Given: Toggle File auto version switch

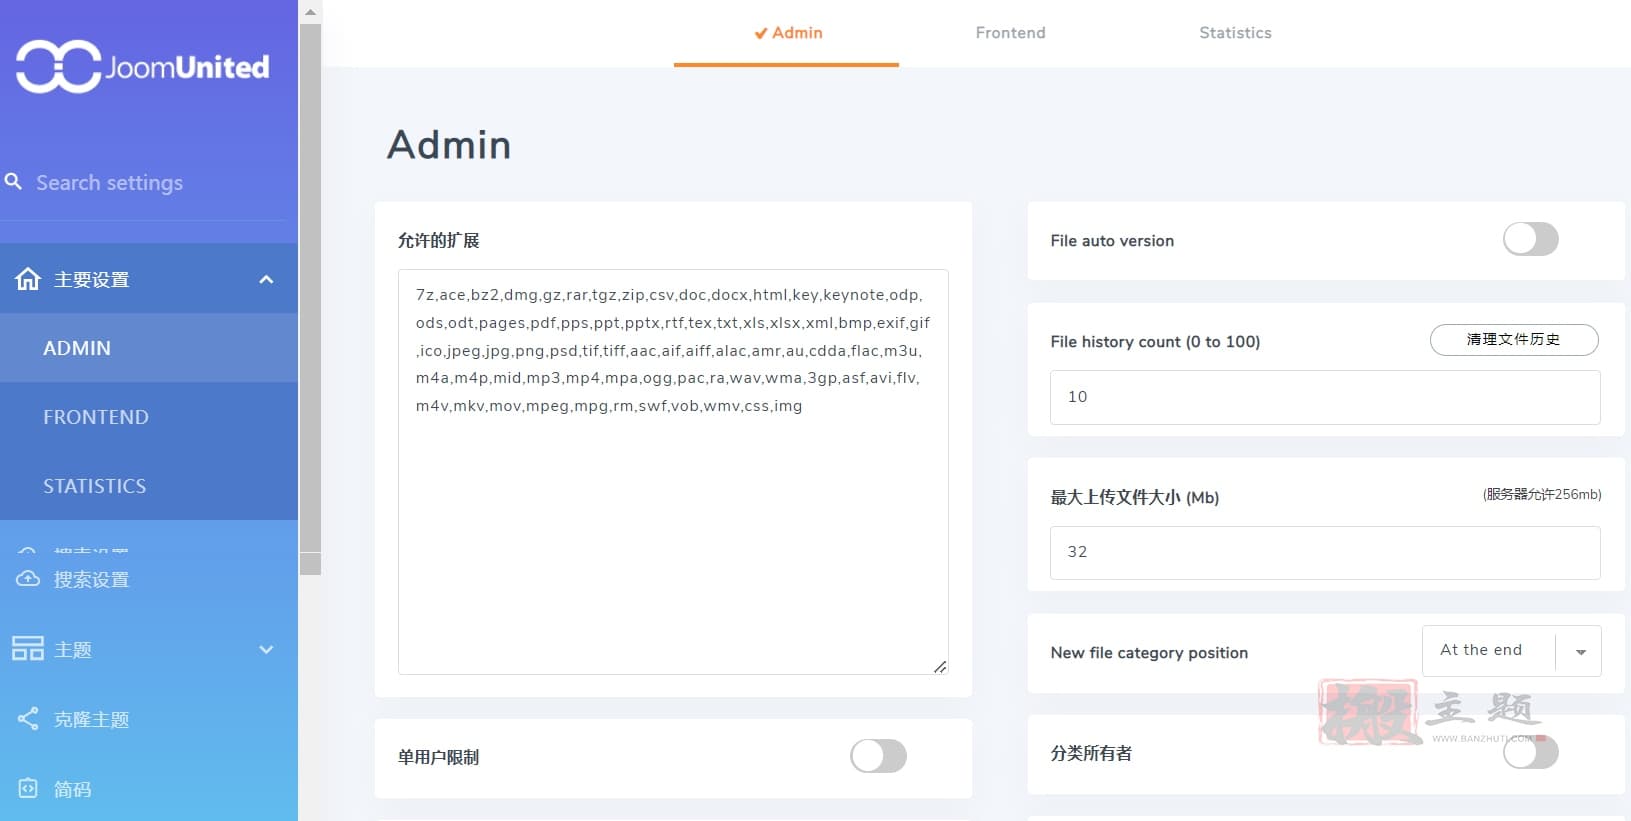Looking at the screenshot, I should point(1530,239).
